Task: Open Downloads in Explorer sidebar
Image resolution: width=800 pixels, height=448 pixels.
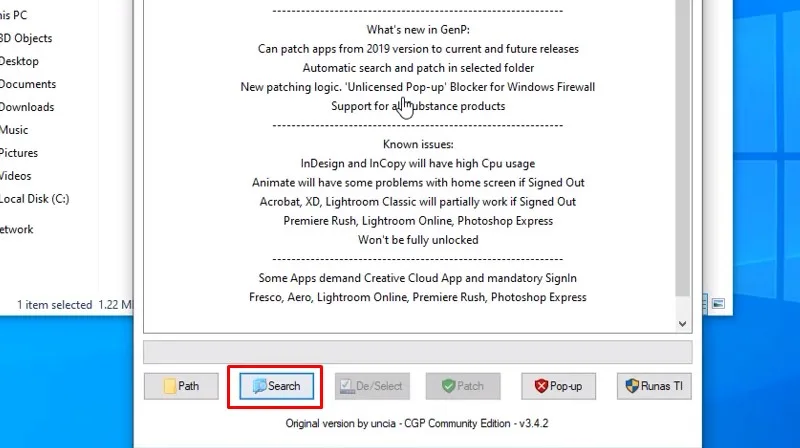Action: pos(27,107)
